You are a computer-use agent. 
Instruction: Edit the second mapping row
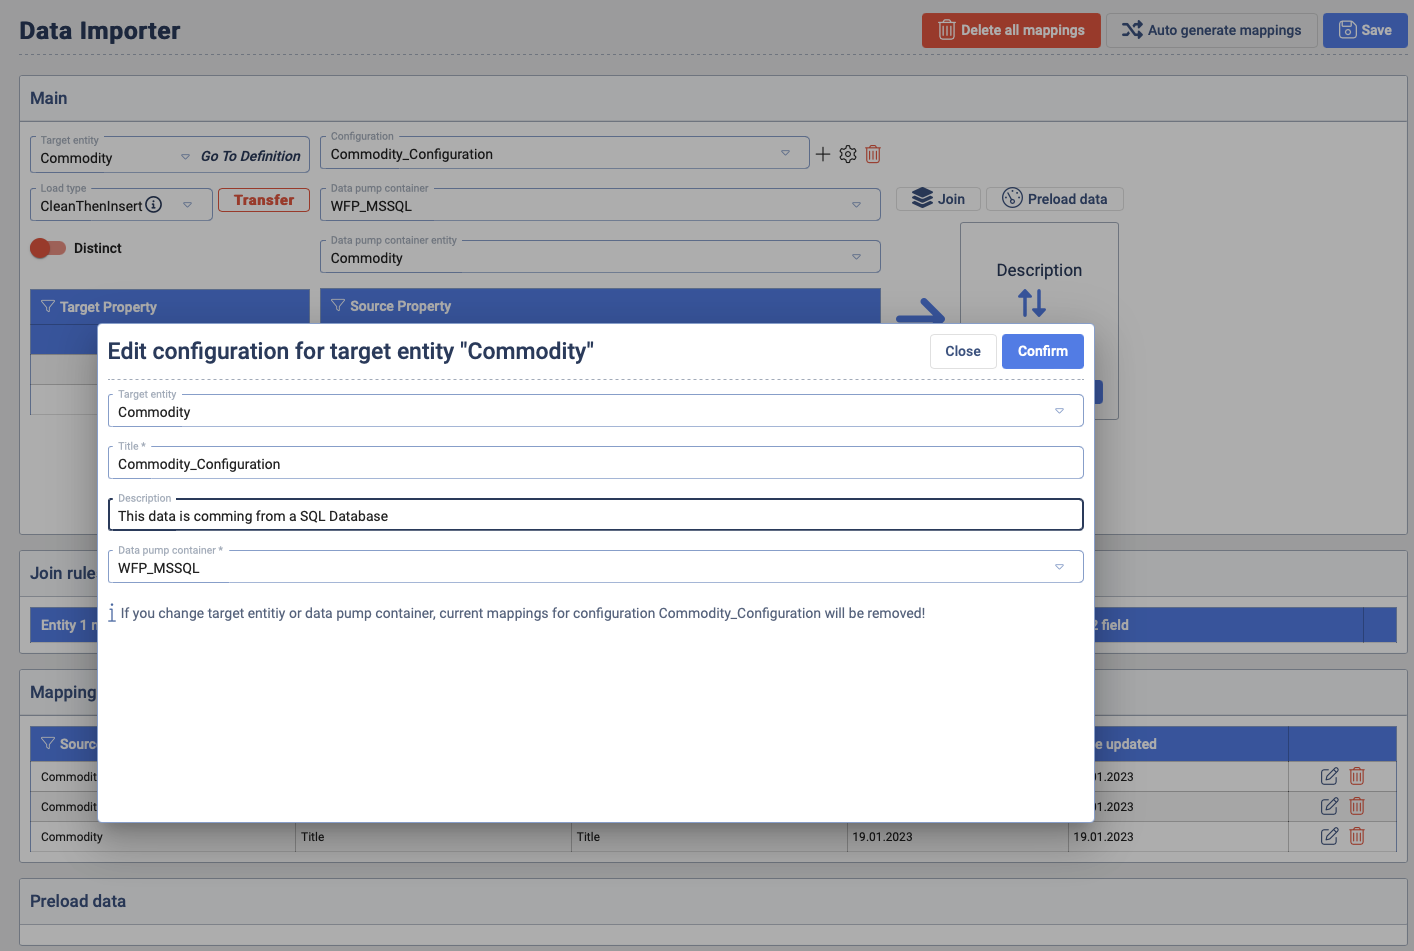[1329, 806]
